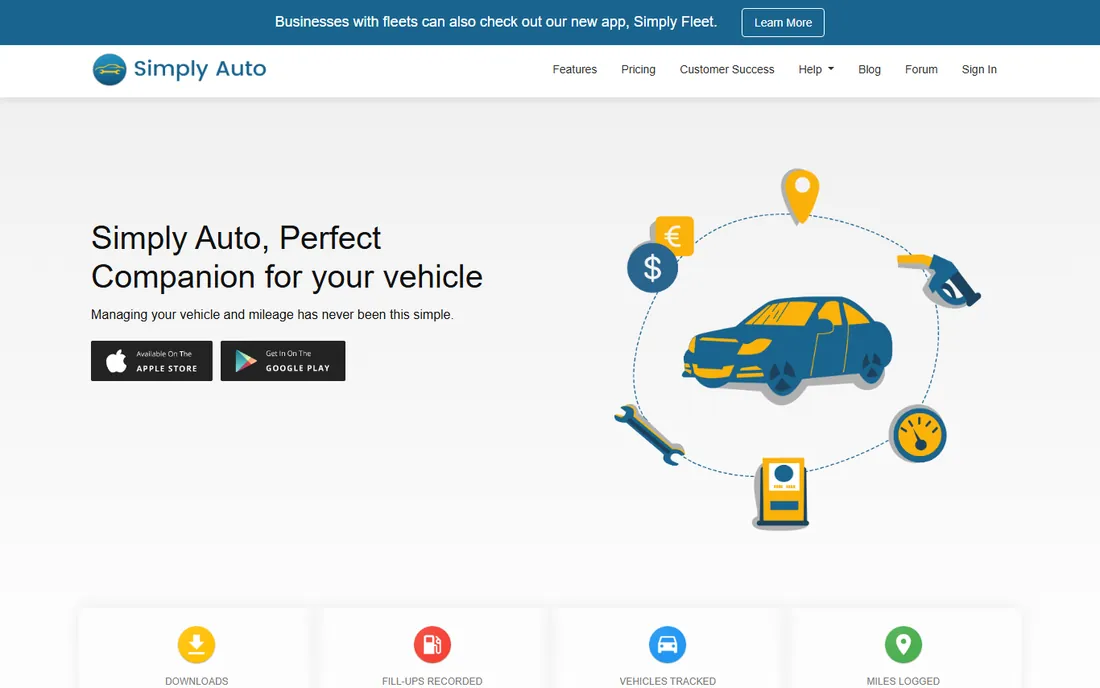Open the Pricing page
This screenshot has width=1100, height=688.
point(638,69)
